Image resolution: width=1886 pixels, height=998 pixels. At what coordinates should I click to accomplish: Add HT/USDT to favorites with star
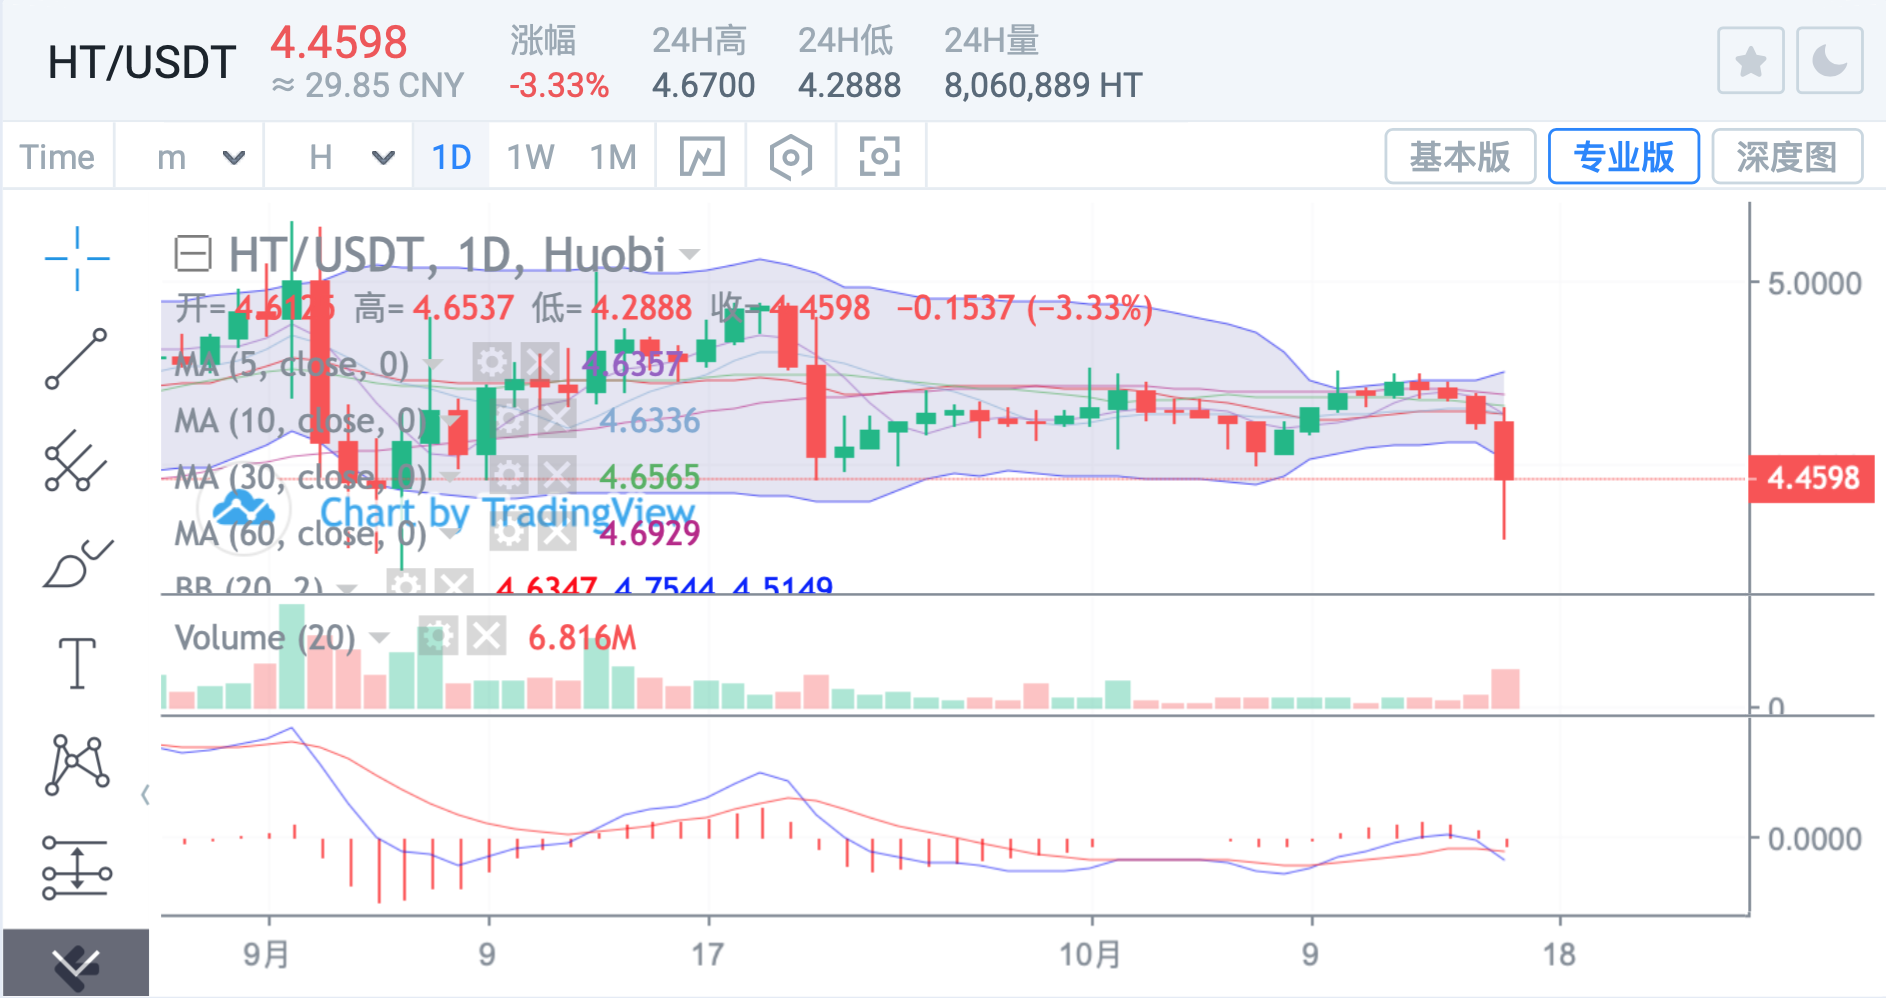click(x=1750, y=62)
